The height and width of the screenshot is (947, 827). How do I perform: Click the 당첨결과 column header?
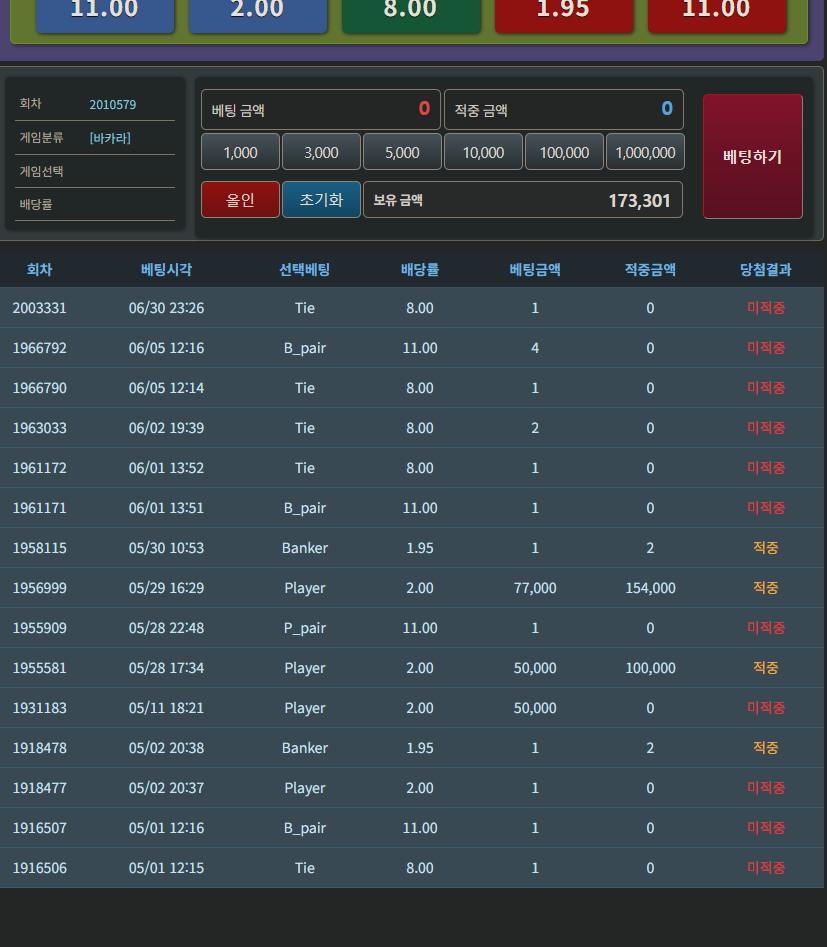tap(765, 269)
